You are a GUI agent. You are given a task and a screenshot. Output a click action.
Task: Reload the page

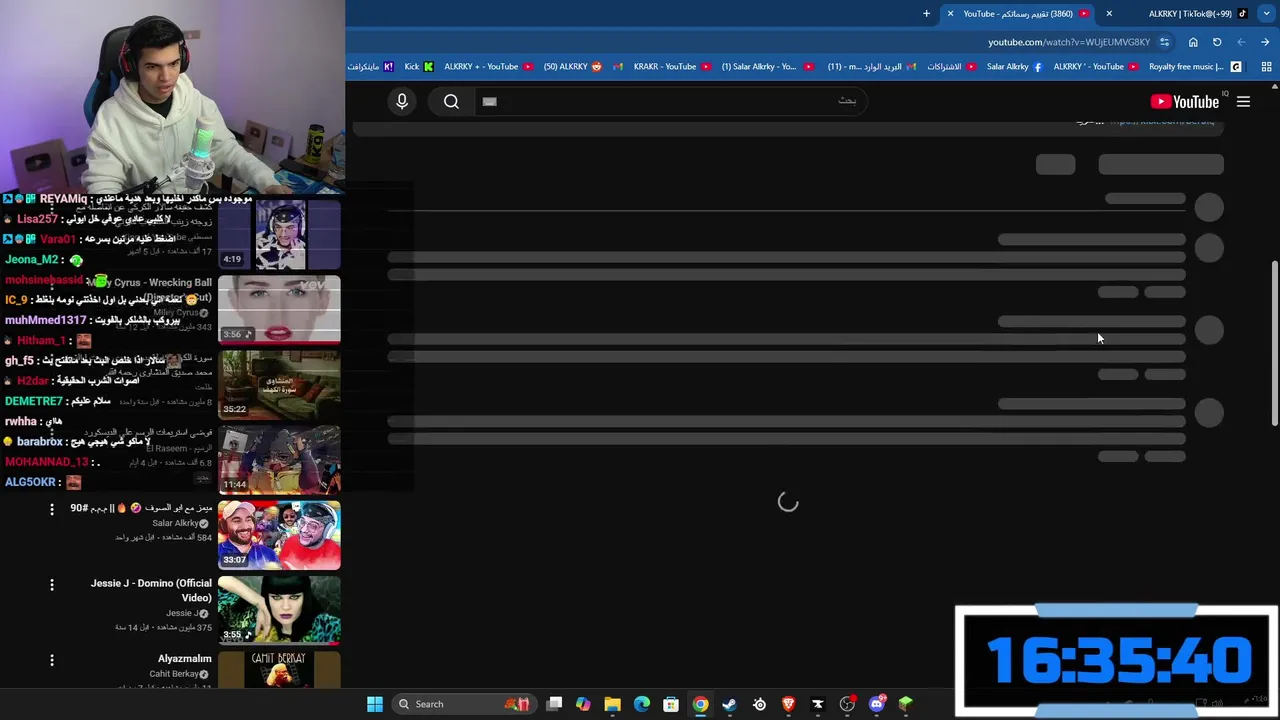tap(1217, 42)
